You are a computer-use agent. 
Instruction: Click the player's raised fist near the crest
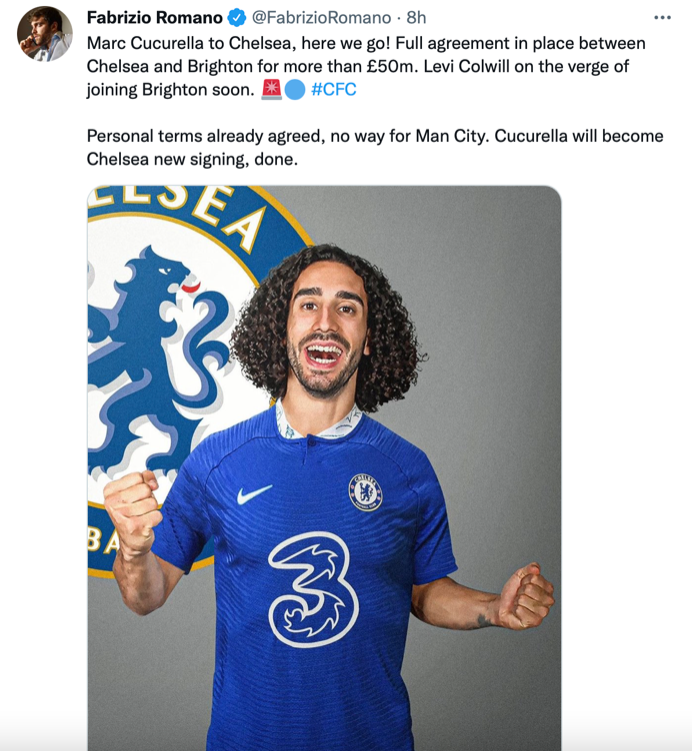(133, 511)
